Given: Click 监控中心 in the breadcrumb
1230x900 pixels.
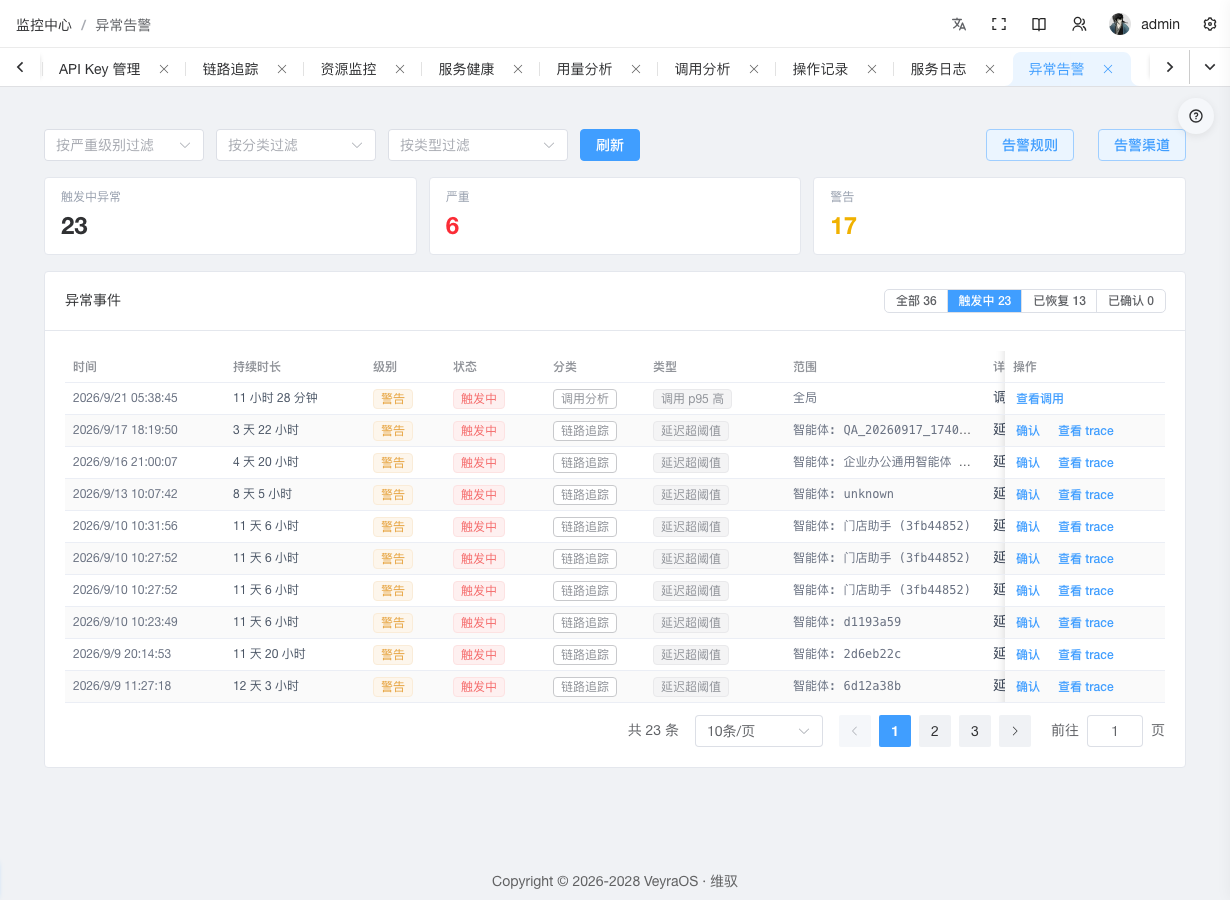Looking at the screenshot, I should 44,24.
